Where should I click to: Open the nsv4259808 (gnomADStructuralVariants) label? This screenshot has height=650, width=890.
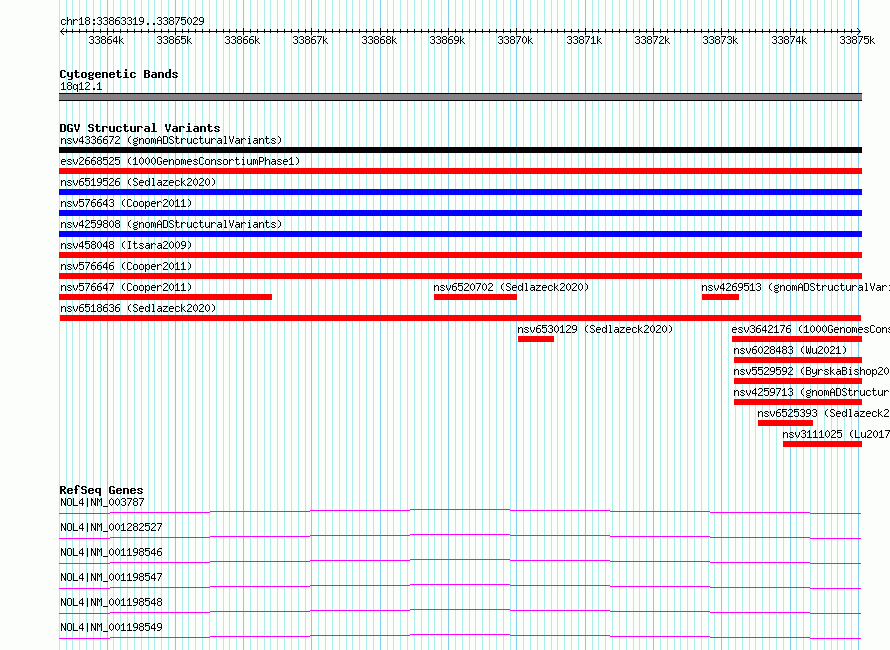171,224
